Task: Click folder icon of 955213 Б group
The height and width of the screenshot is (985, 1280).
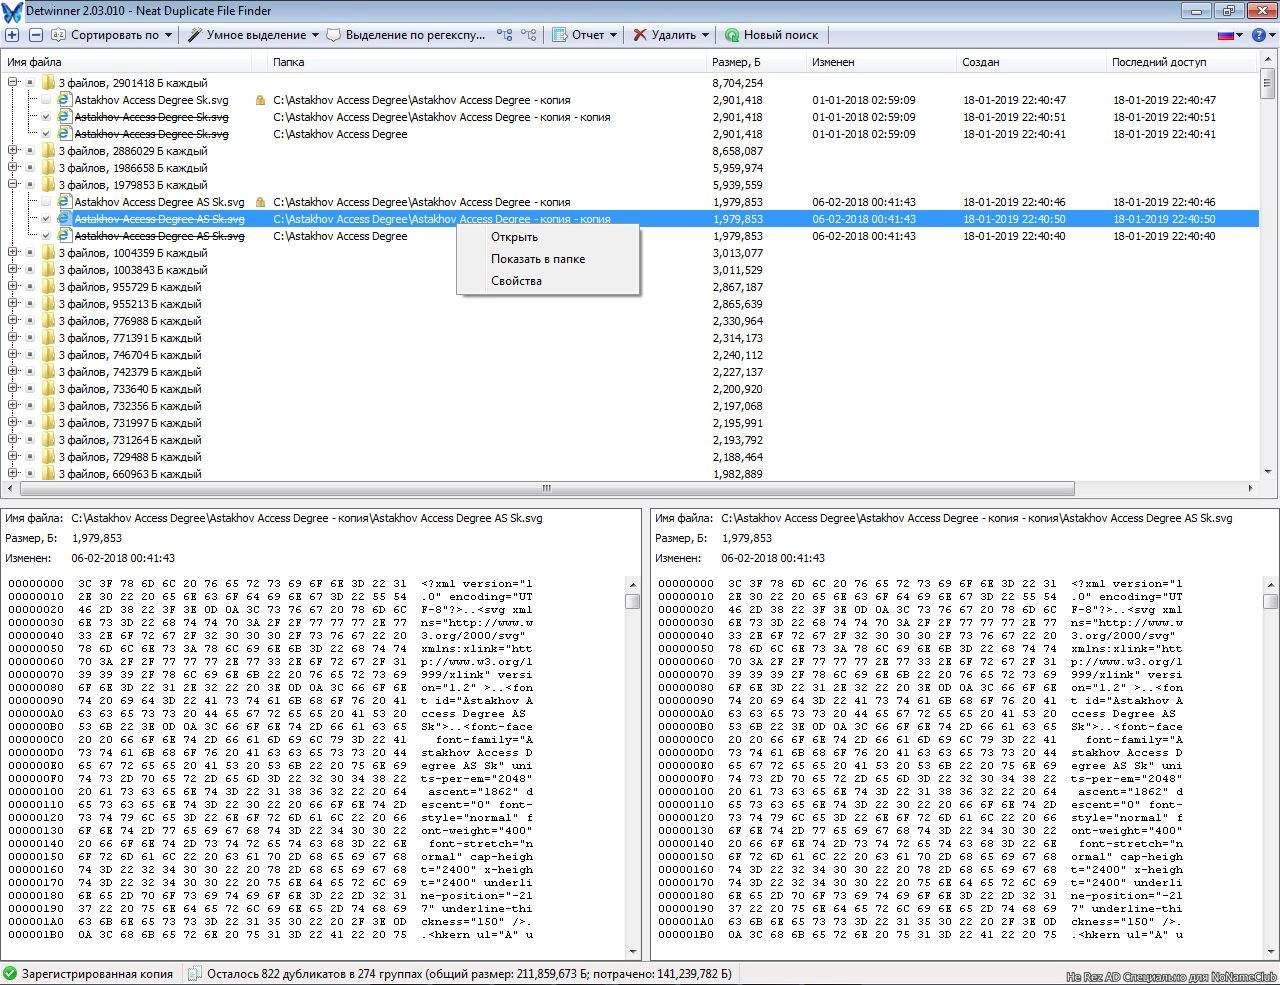Action: 47,304
